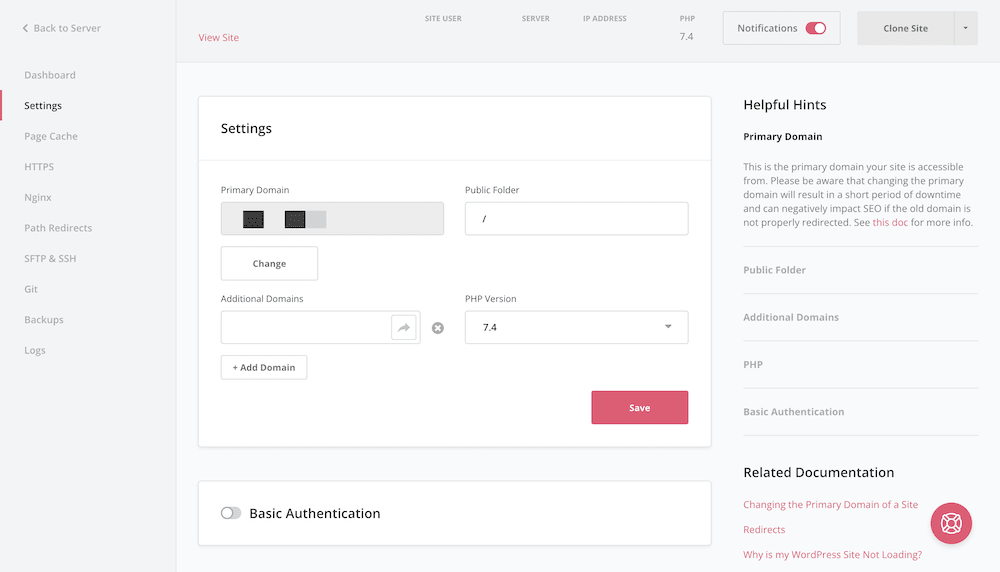The height and width of the screenshot is (572, 1000).
Task: Open SFTP & SSH in the sidebar
Action: coord(50,258)
